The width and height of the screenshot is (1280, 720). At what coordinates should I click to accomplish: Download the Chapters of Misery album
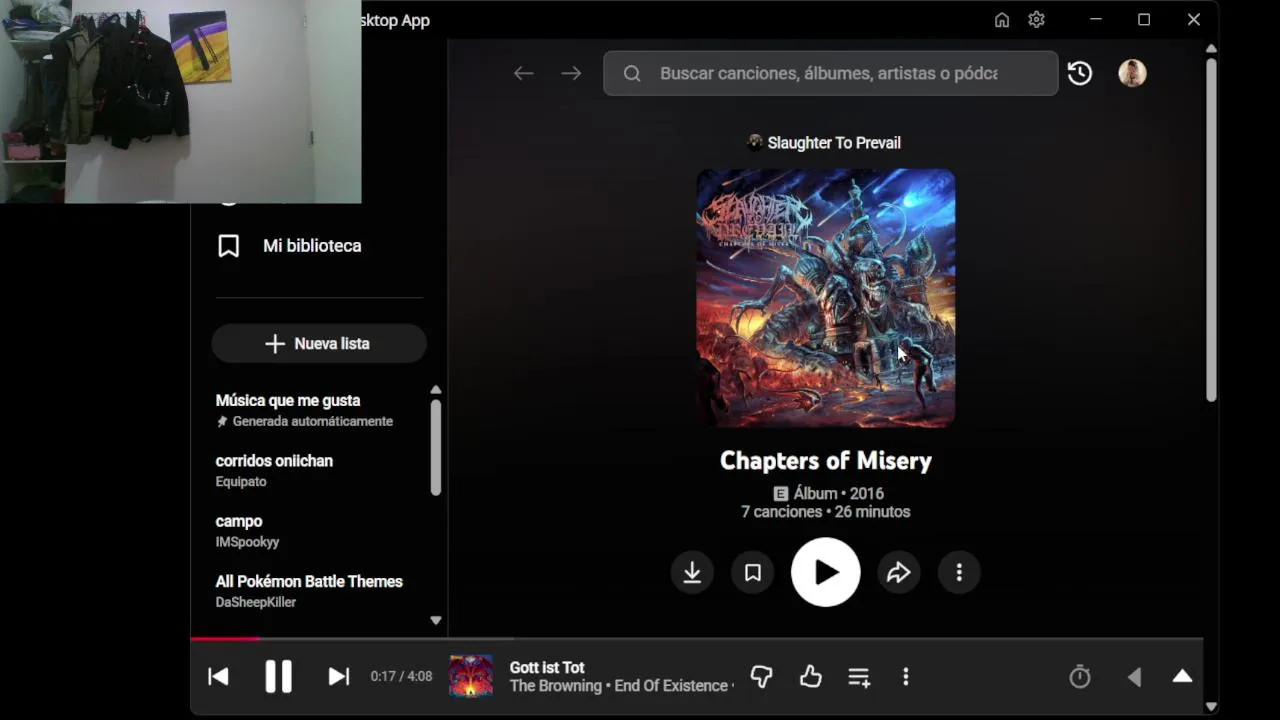pyautogui.click(x=692, y=572)
